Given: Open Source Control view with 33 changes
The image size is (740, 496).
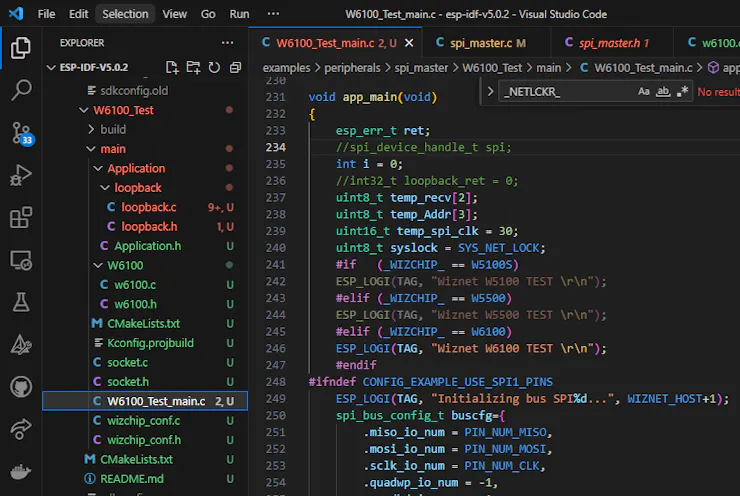Looking at the screenshot, I should 21,133.
